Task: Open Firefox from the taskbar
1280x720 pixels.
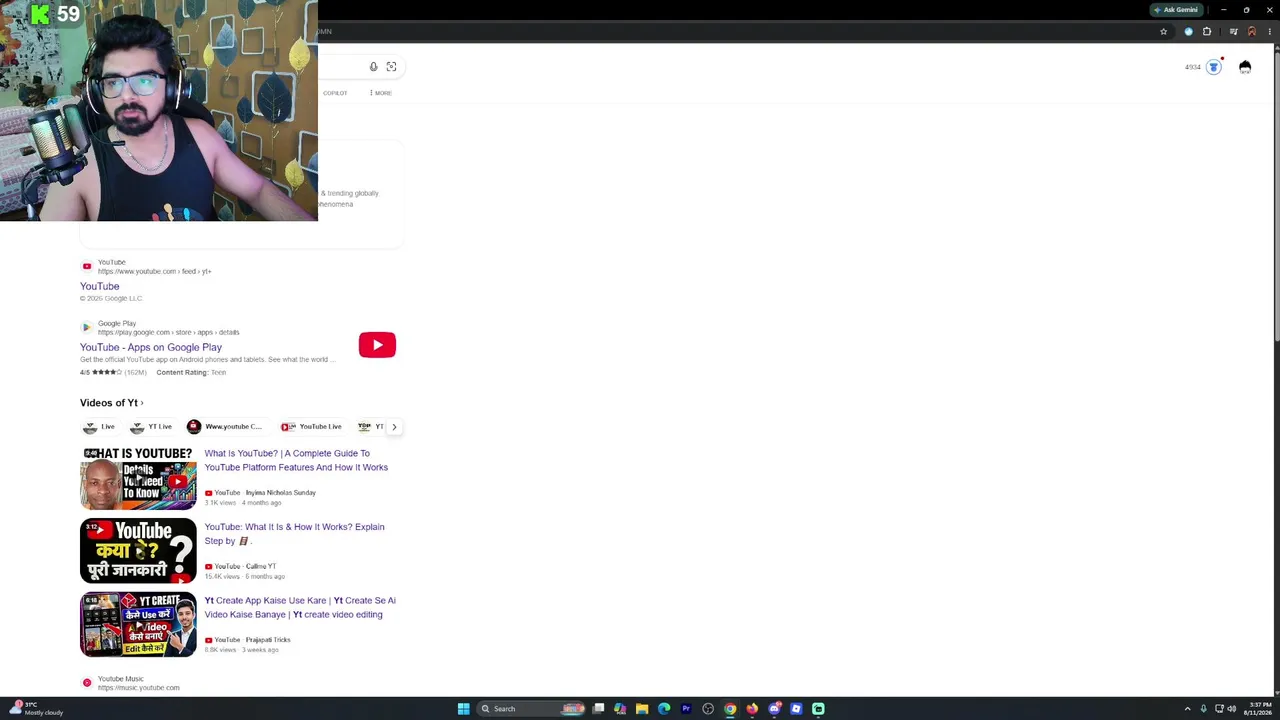Action: pyautogui.click(x=752, y=709)
